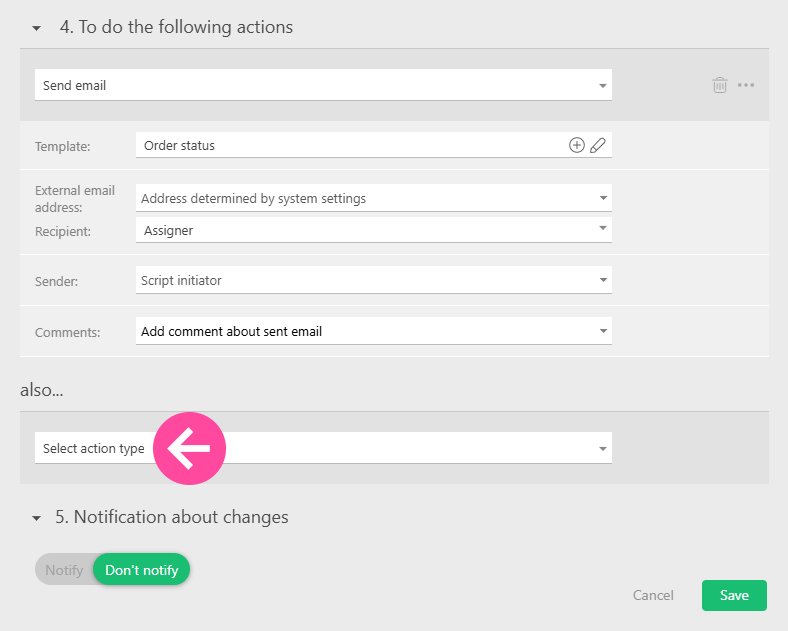
Task: Click the section 4 heading text
Action: tap(176, 27)
